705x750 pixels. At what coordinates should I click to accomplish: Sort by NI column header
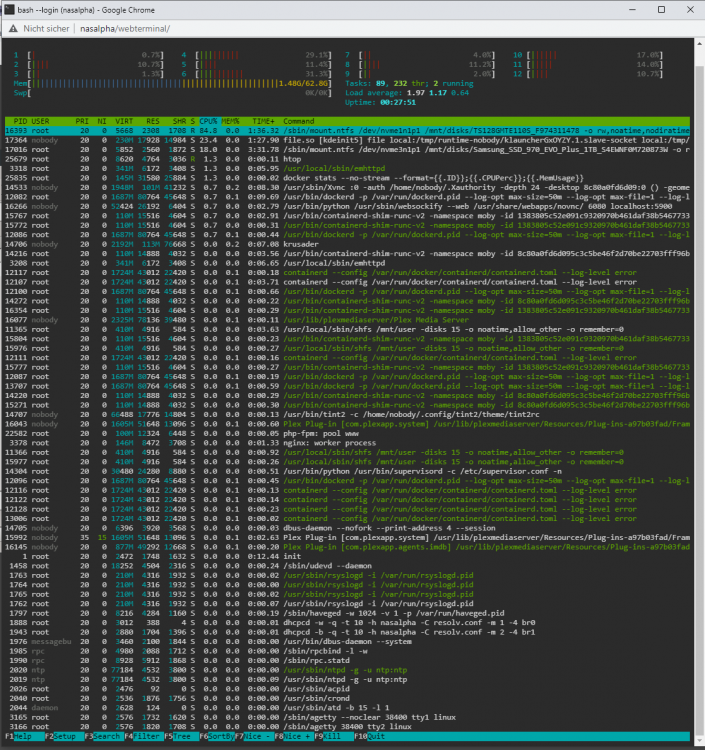[102, 121]
